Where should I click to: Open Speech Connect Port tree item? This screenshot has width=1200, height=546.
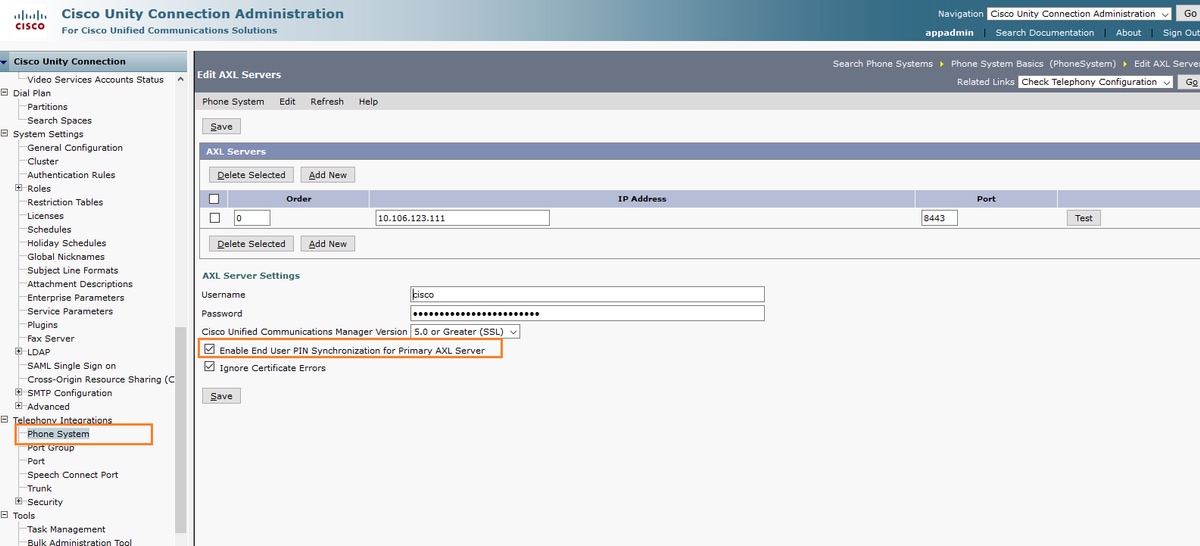[x=73, y=475]
